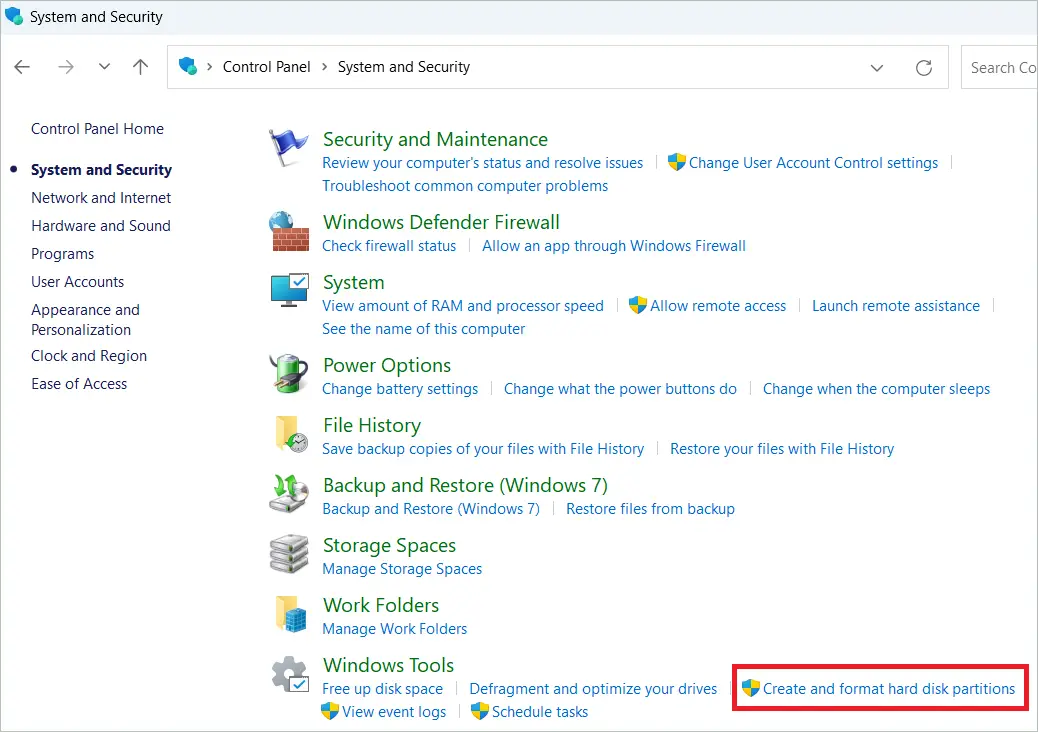Open the Windows Defender Firewall heading
This screenshot has width=1038, height=732.
pyautogui.click(x=441, y=222)
